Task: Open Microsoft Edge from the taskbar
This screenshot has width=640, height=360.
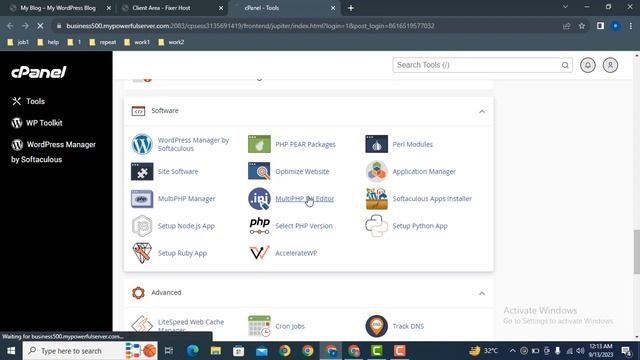Action: [x=193, y=351]
